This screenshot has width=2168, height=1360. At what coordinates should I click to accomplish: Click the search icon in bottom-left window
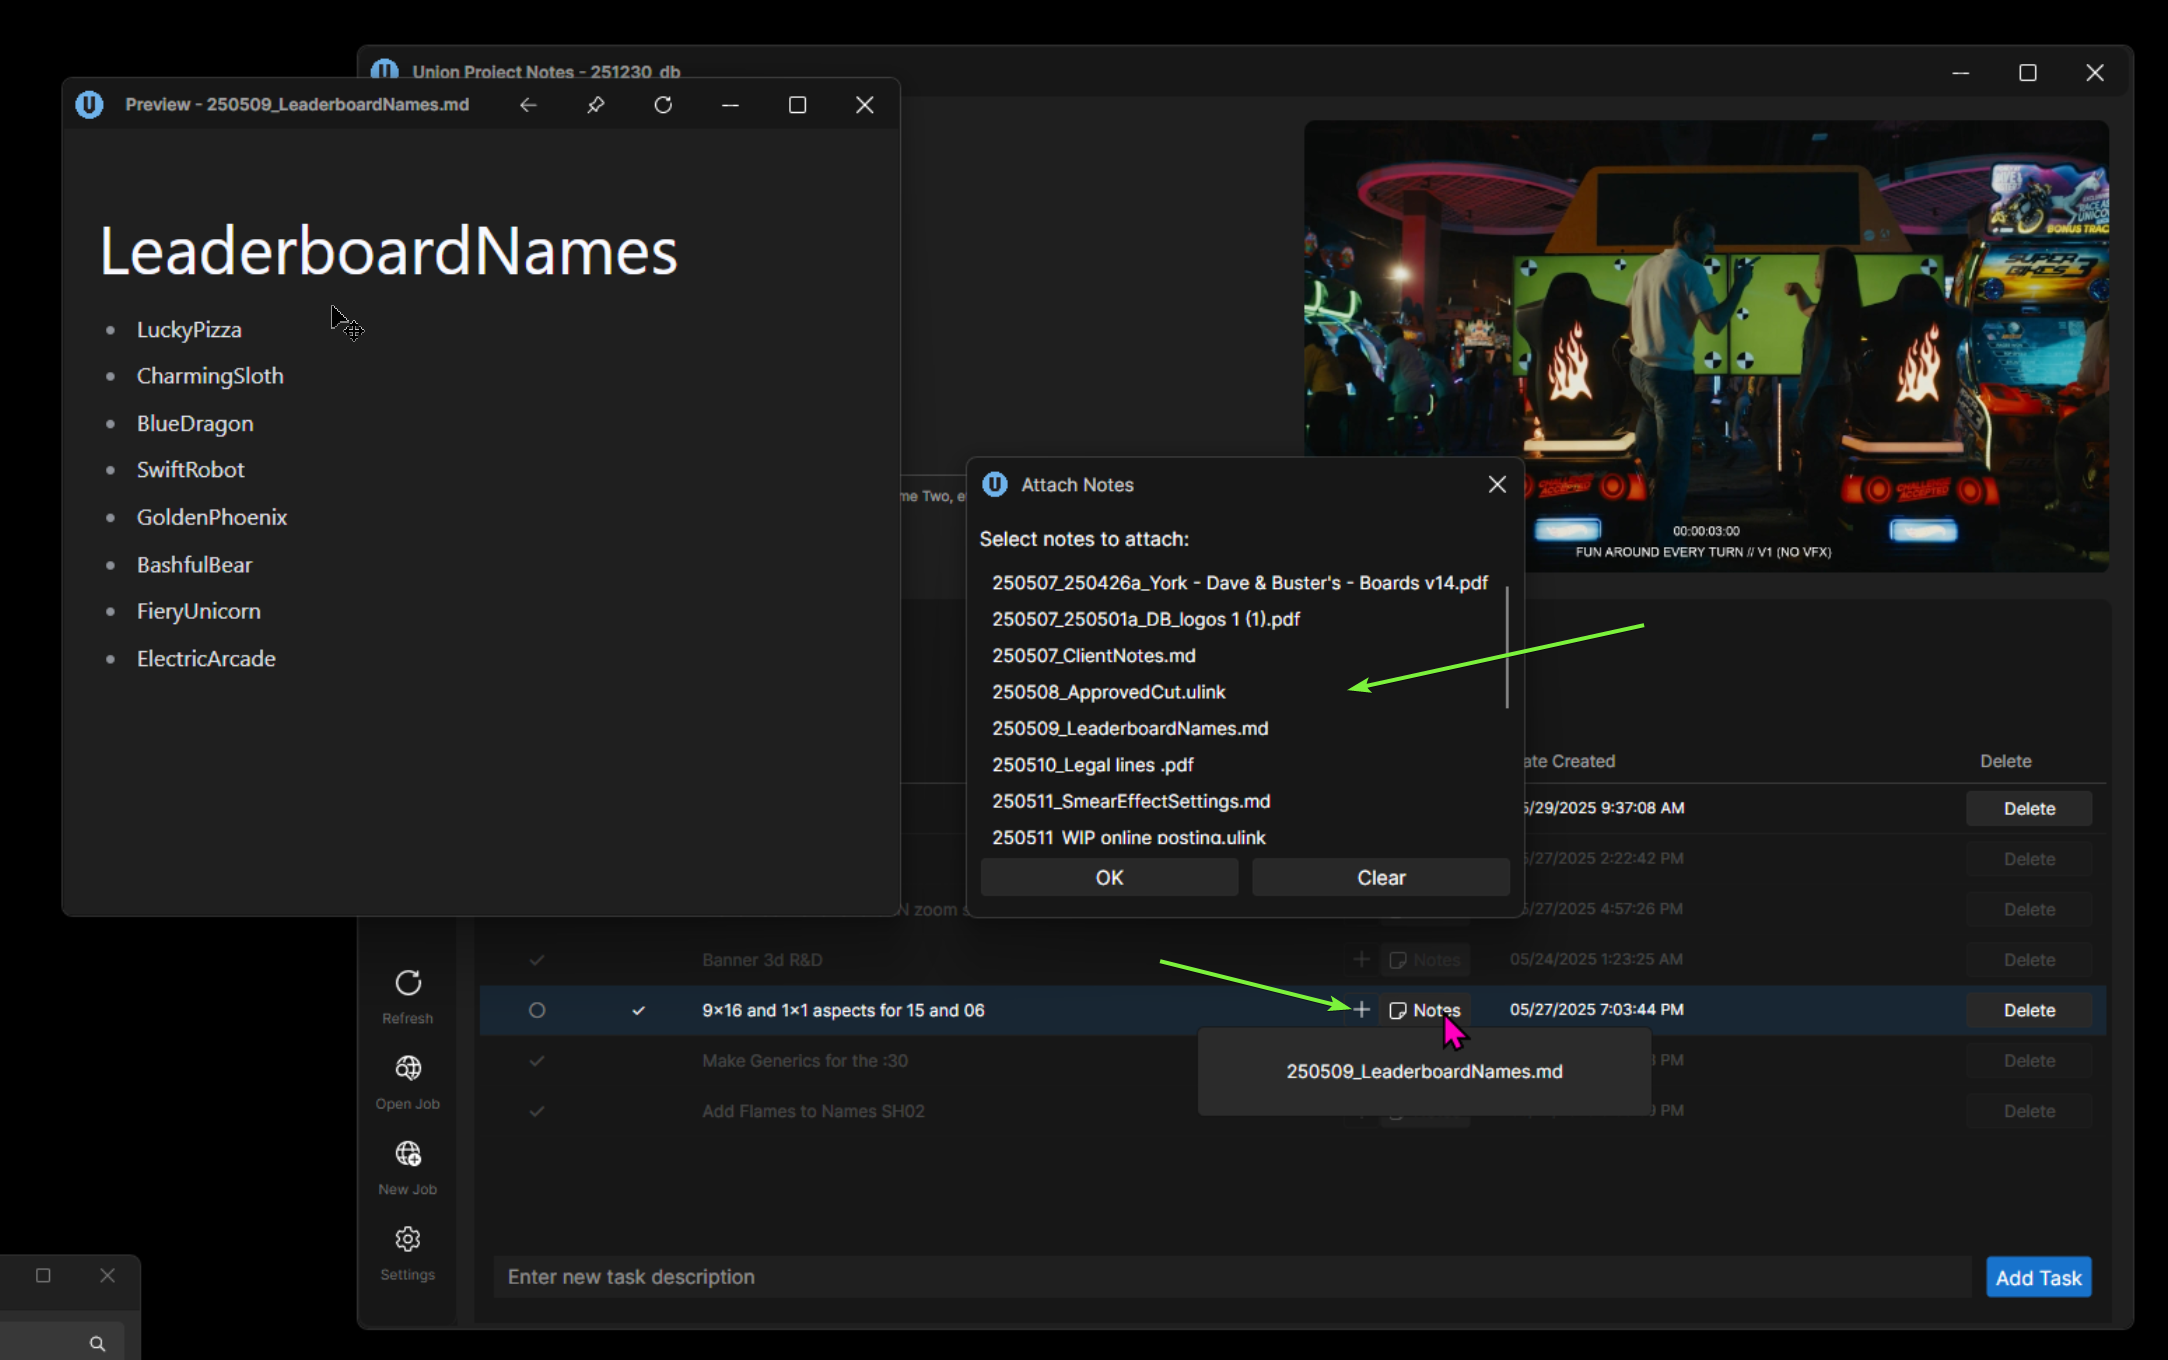tap(97, 1343)
